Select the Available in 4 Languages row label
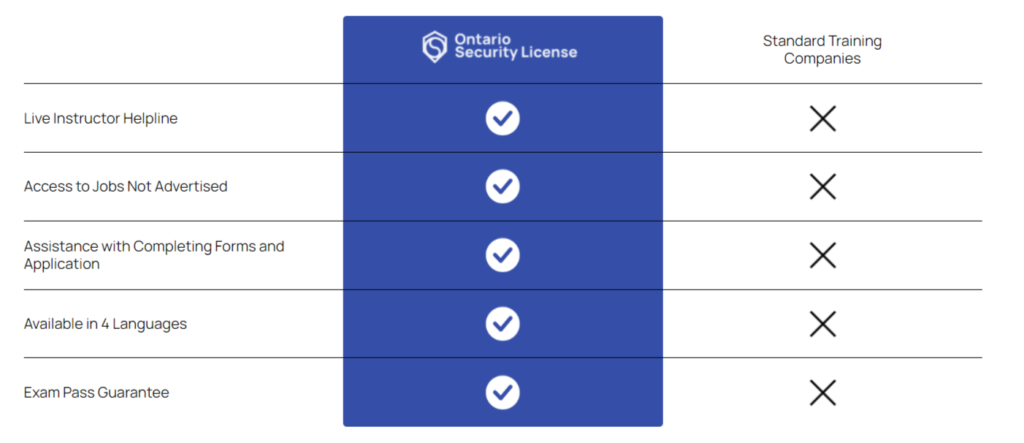This screenshot has width=1024, height=443. click(x=105, y=324)
